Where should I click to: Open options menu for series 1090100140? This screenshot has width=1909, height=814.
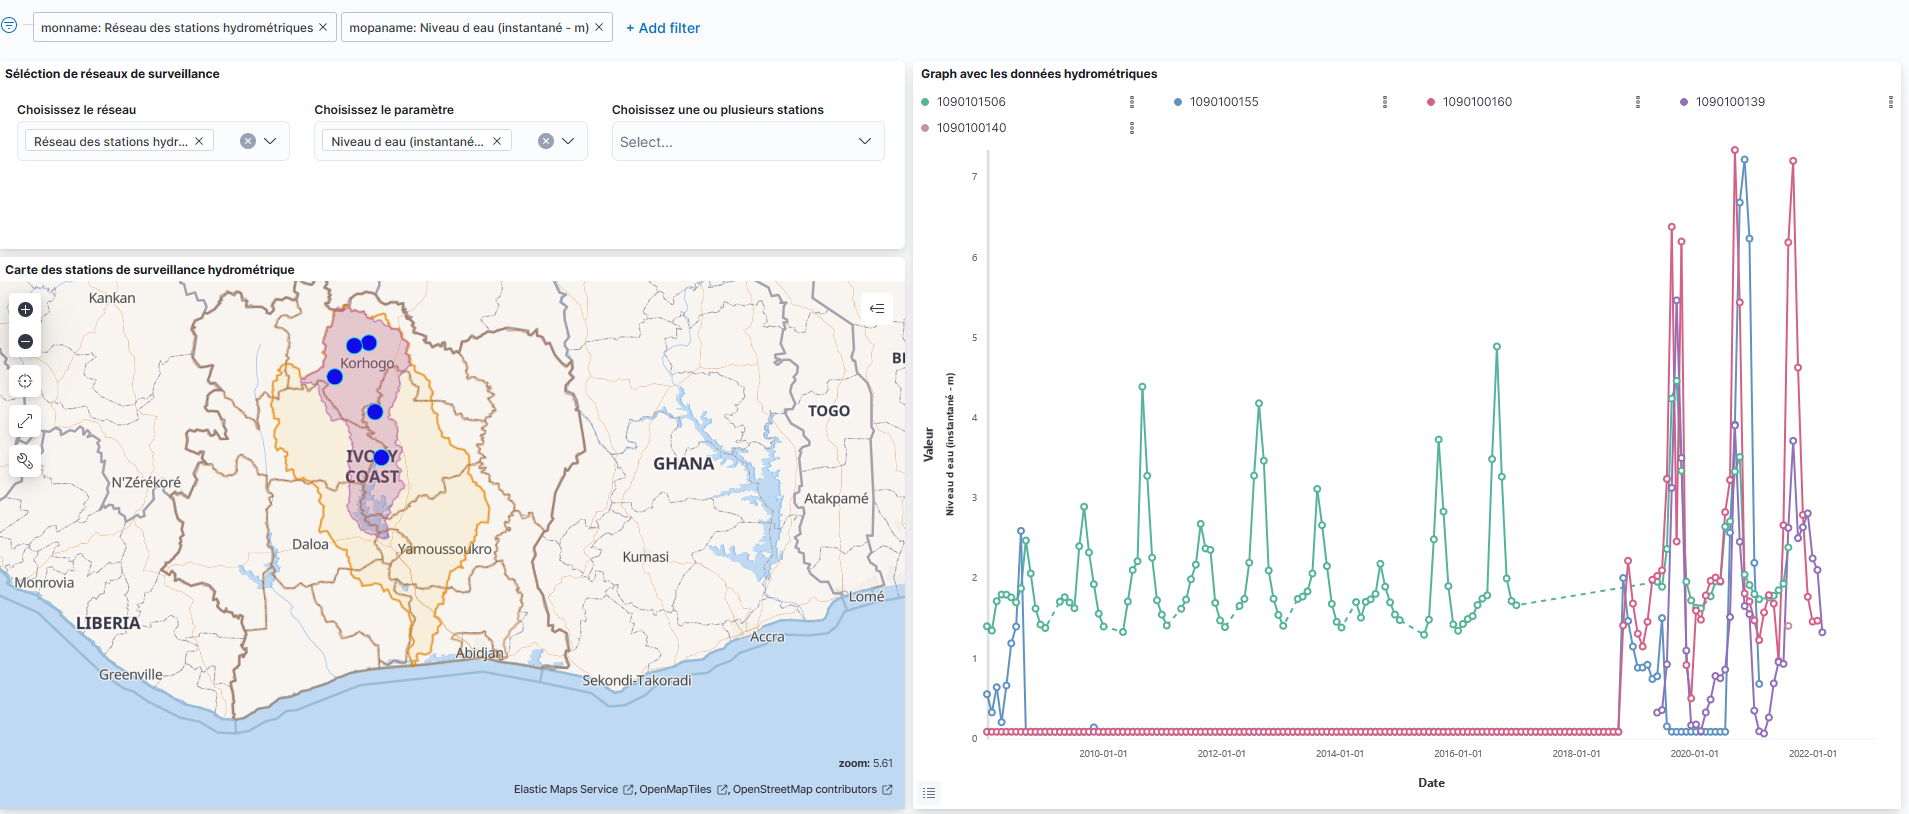(1132, 128)
